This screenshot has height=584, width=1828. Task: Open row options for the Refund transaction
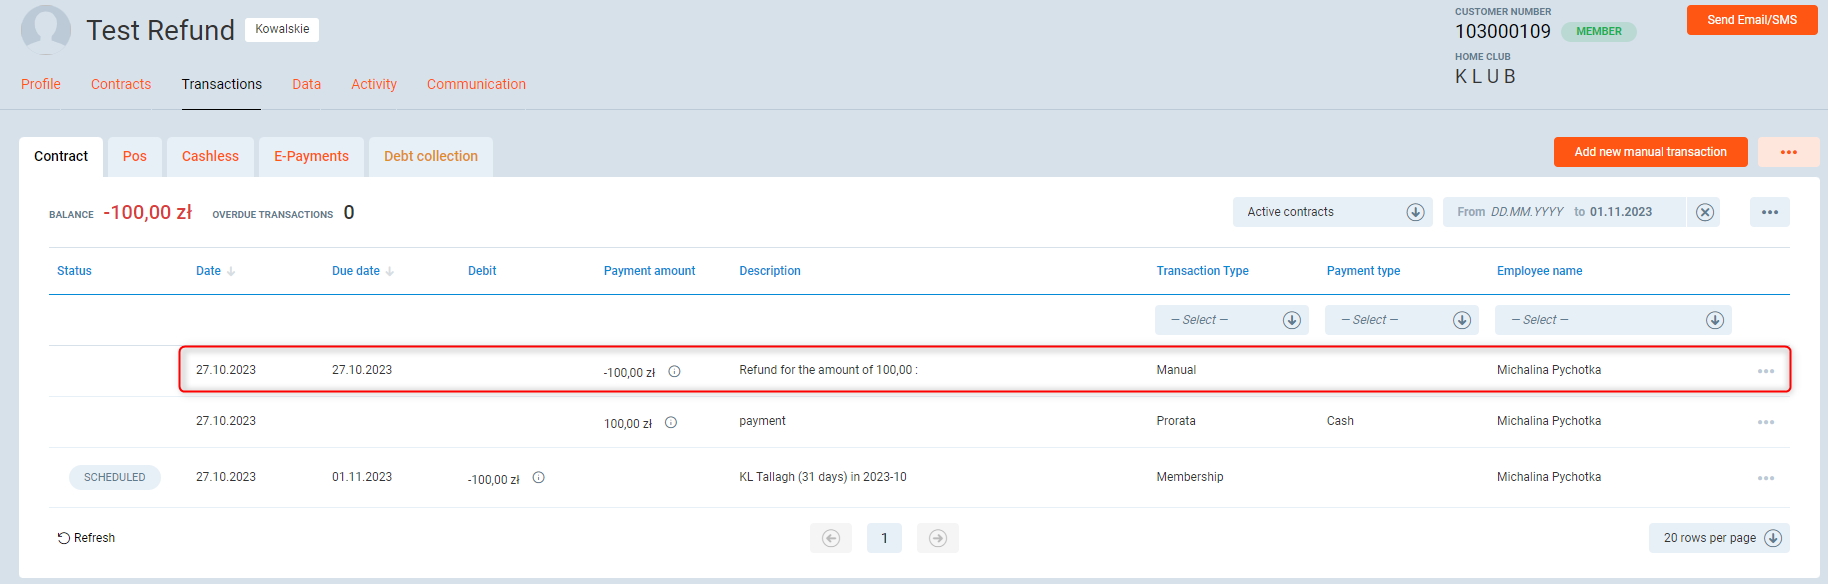pyautogui.click(x=1765, y=371)
